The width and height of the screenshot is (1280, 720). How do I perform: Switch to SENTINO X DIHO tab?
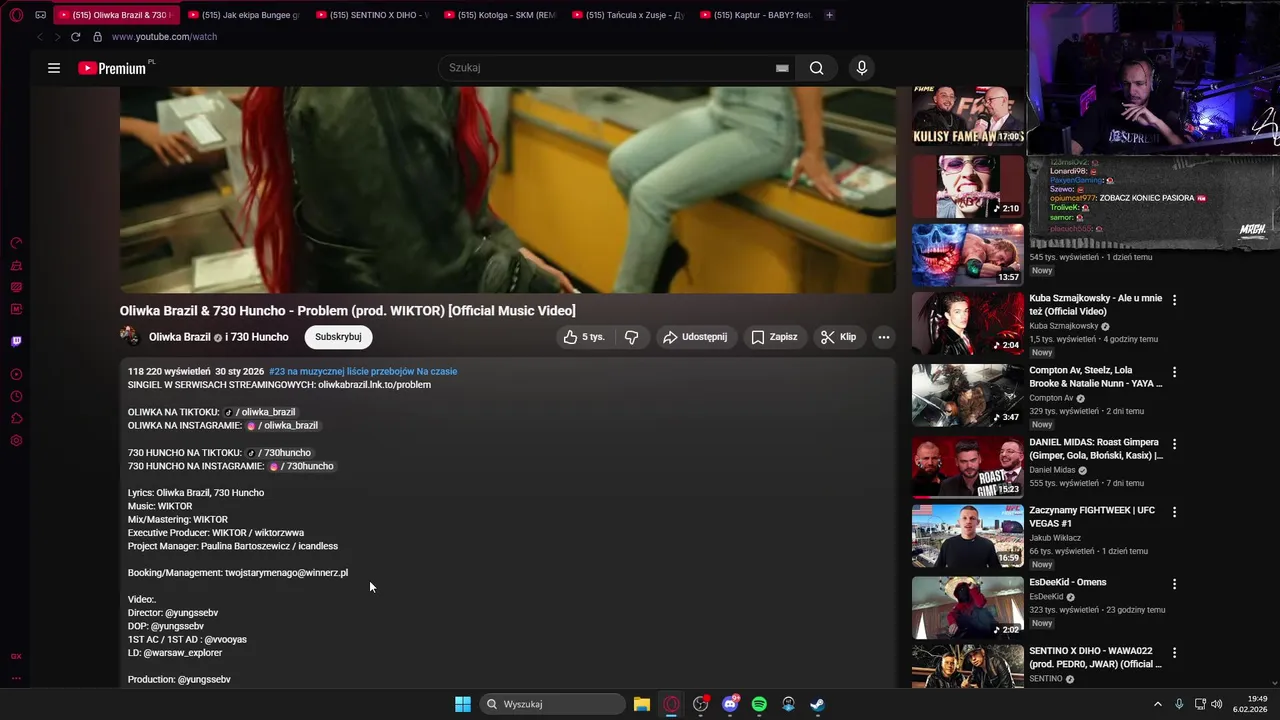click(372, 15)
